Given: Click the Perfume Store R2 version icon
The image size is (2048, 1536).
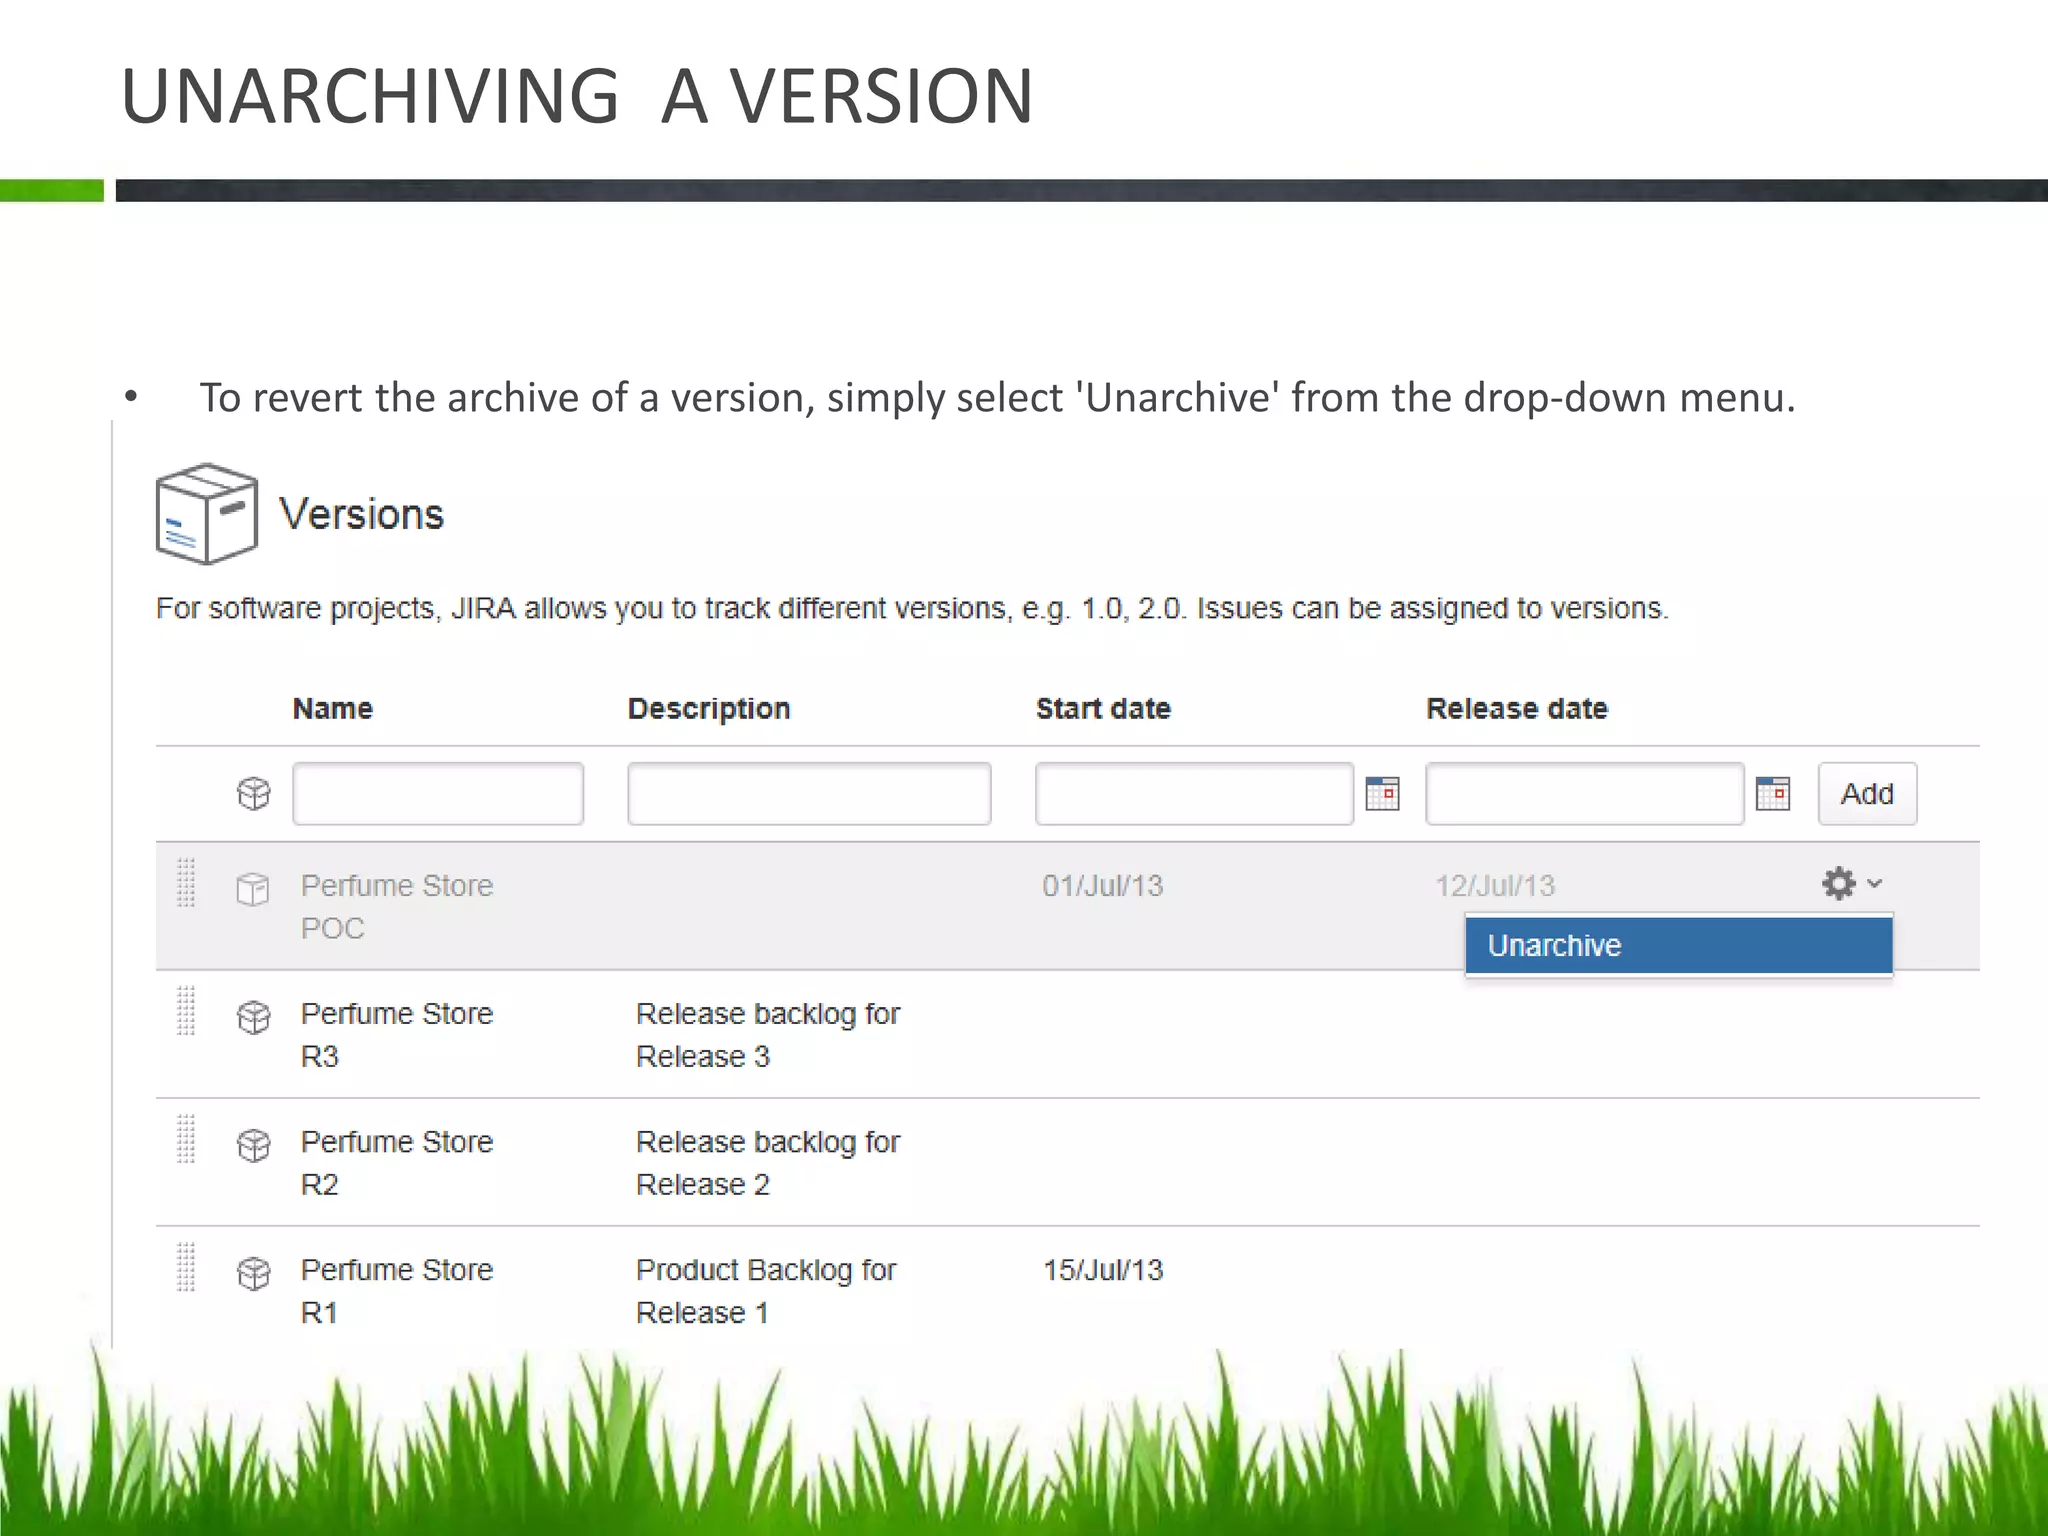Looking at the screenshot, I should tap(254, 1145).
